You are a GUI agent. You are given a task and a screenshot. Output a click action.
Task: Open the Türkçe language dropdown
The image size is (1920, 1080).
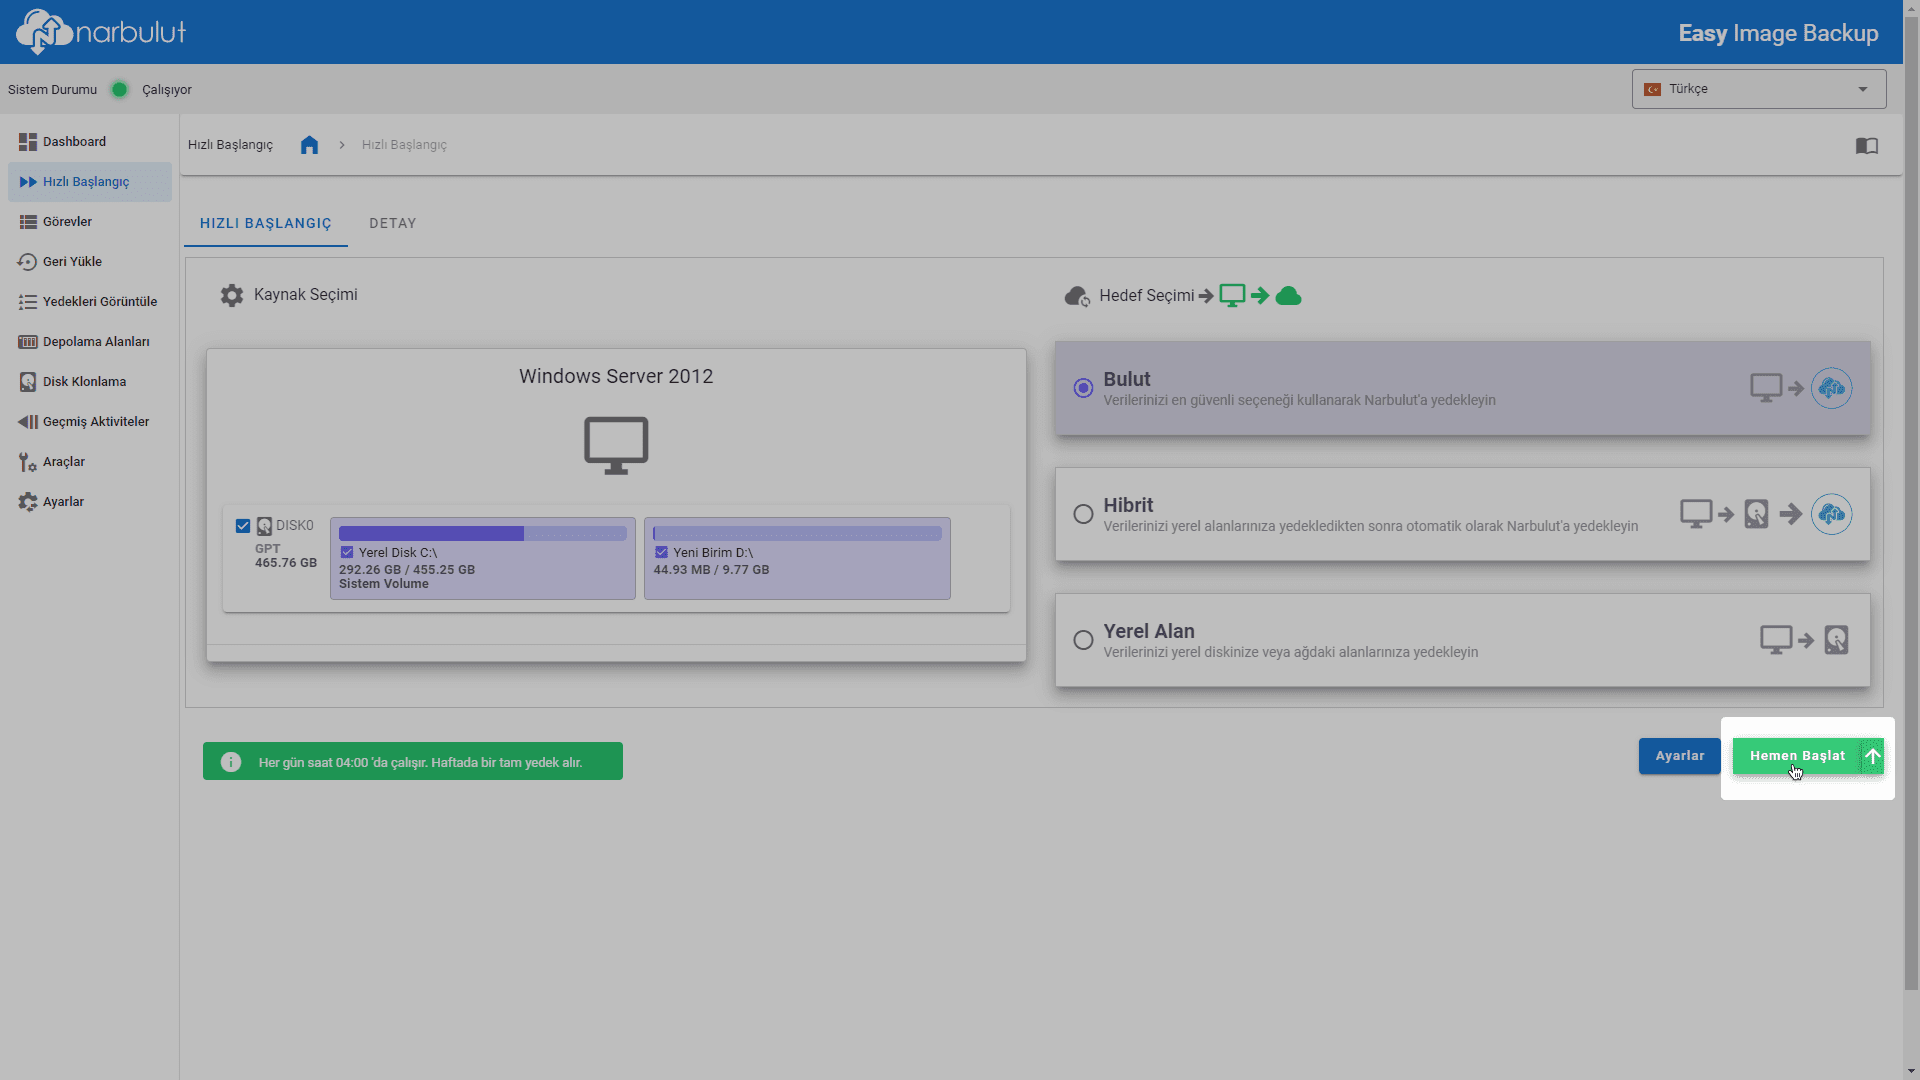tap(1758, 89)
